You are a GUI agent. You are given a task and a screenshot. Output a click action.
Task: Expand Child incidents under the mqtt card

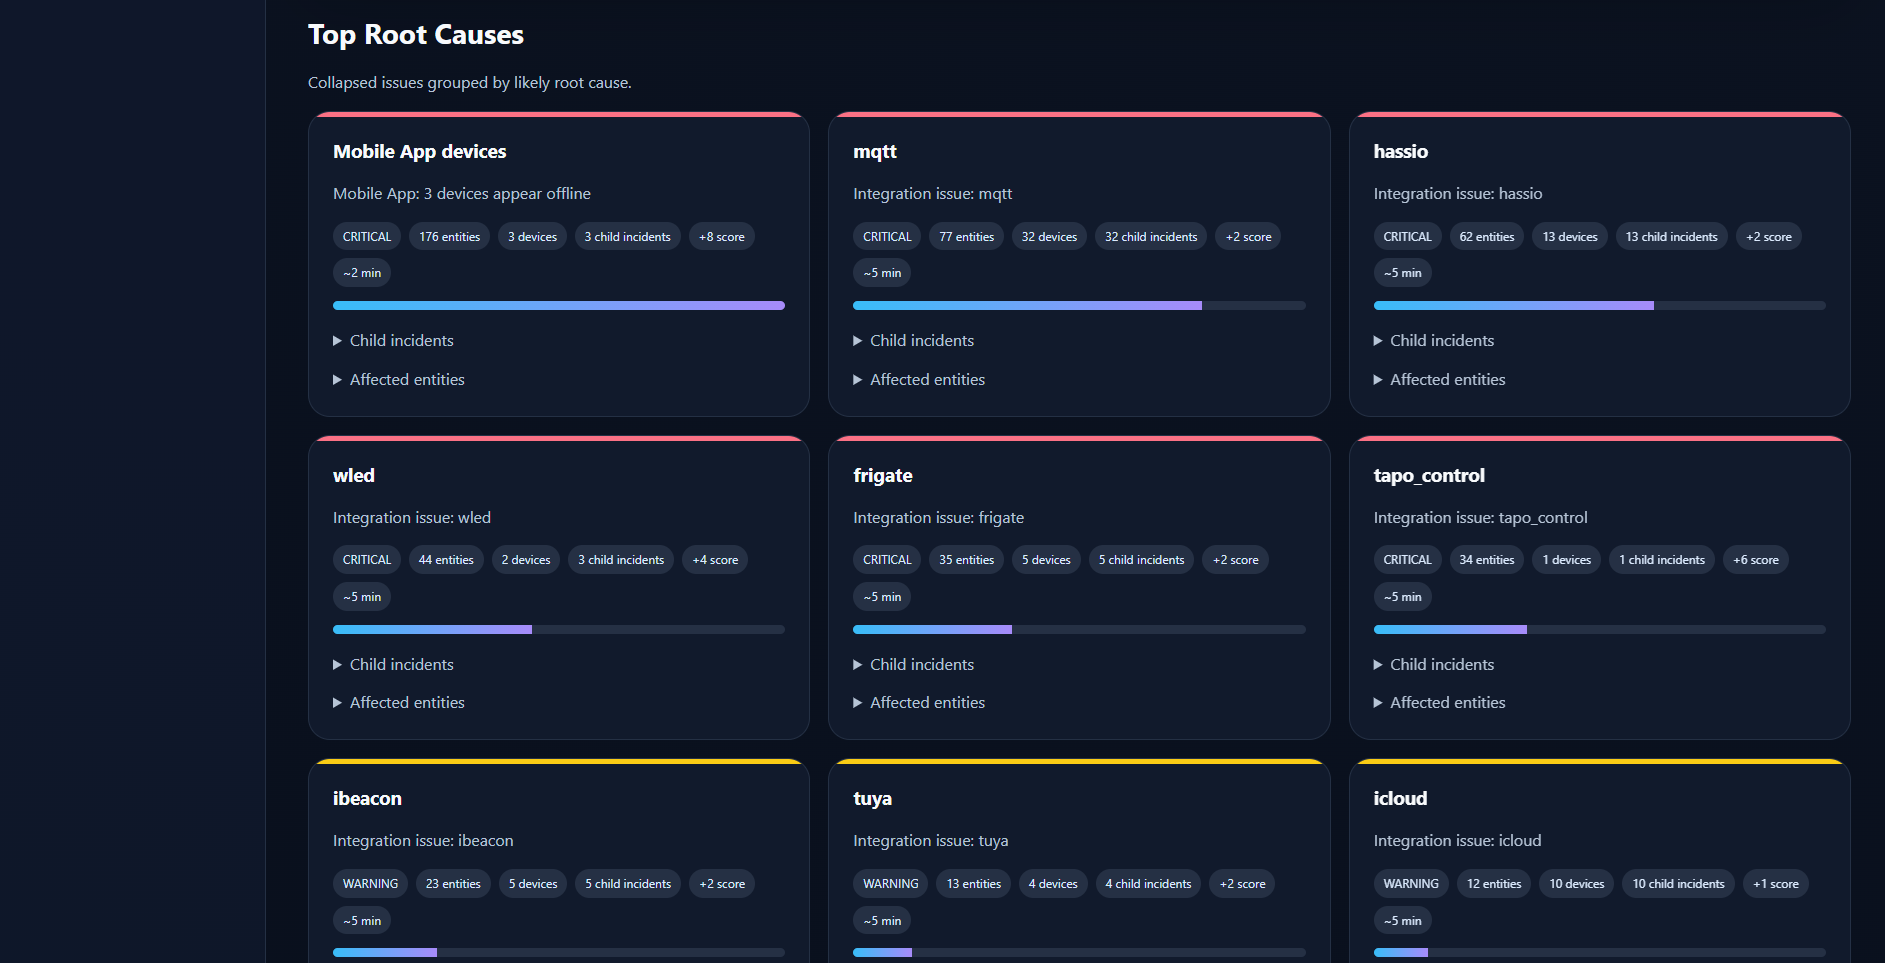pyautogui.click(x=913, y=341)
